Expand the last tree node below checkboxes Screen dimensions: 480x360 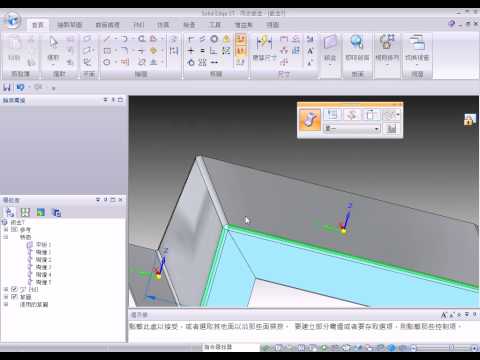6,304
